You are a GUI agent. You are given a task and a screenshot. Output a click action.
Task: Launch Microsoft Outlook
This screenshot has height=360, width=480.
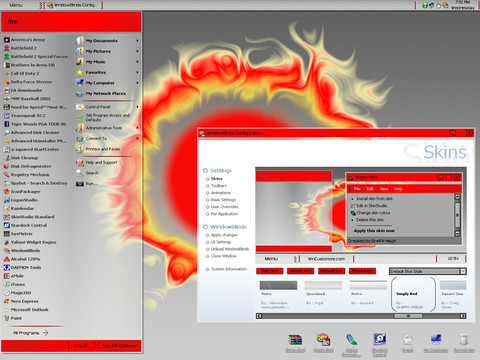26,310
